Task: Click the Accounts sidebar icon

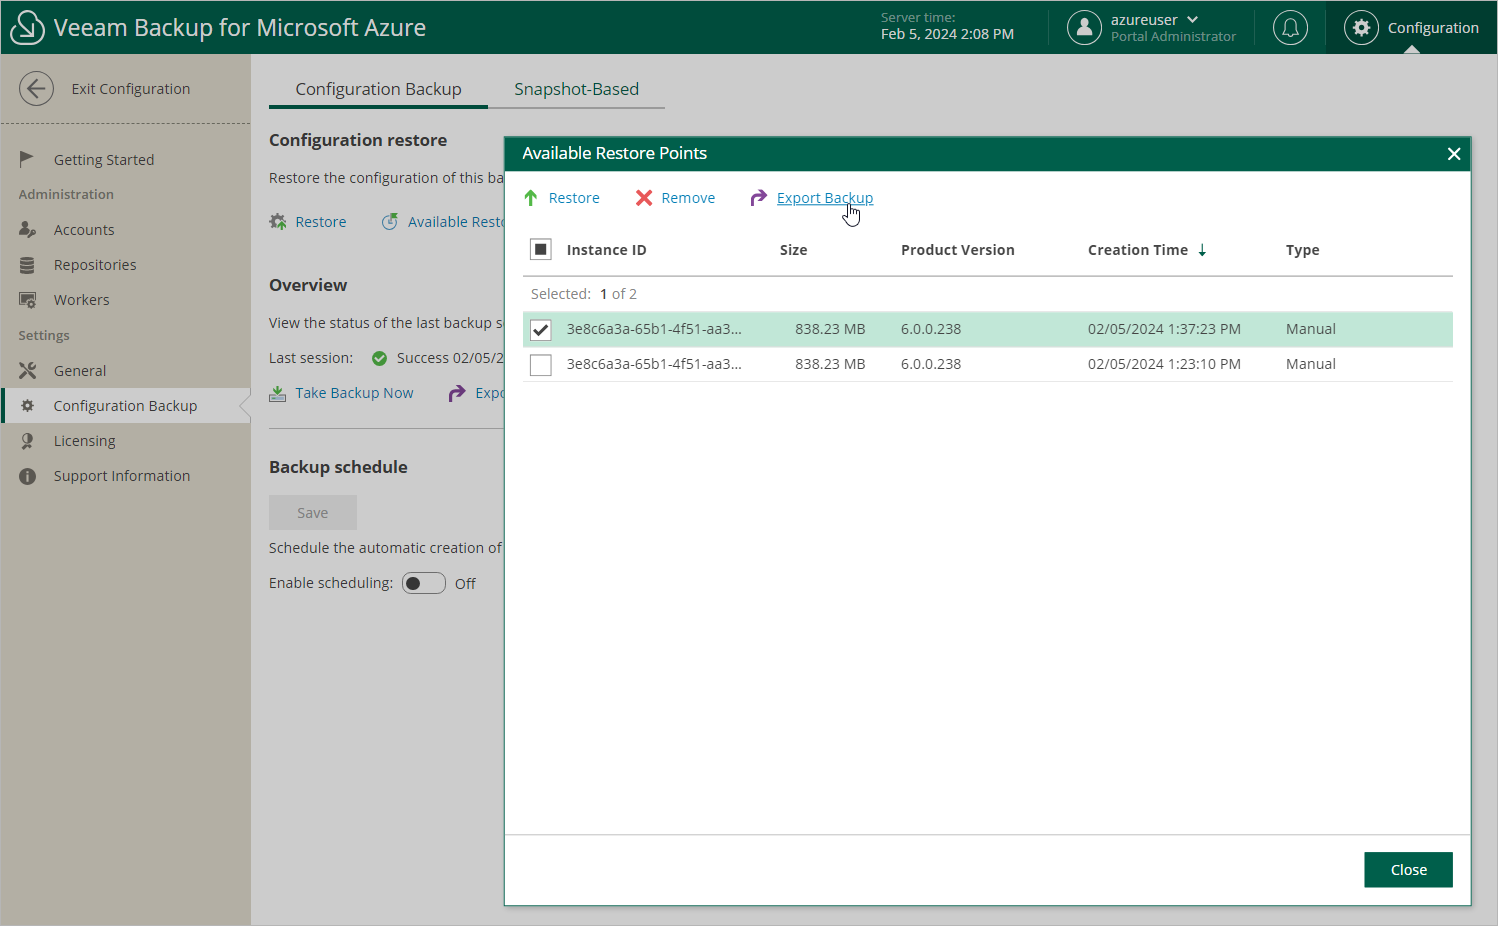Action: (27, 229)
